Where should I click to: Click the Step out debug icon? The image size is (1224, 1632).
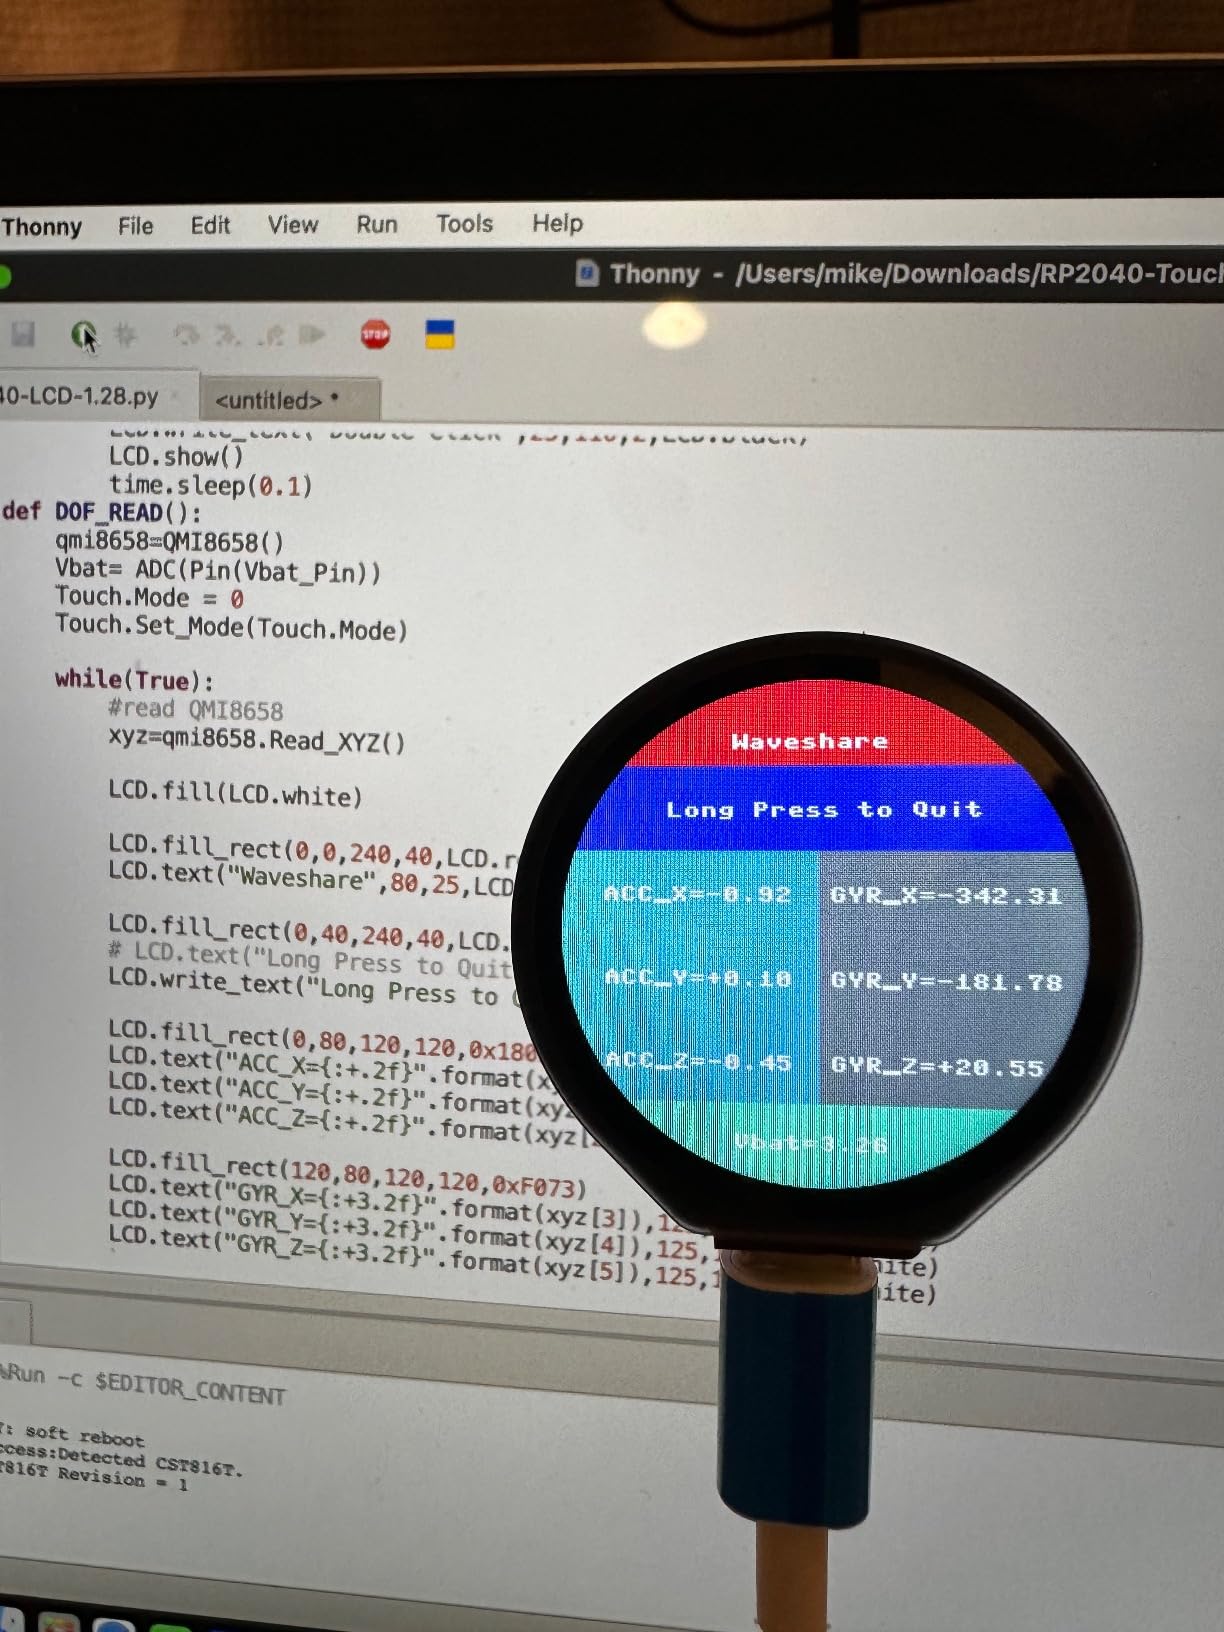coord(270,335)
